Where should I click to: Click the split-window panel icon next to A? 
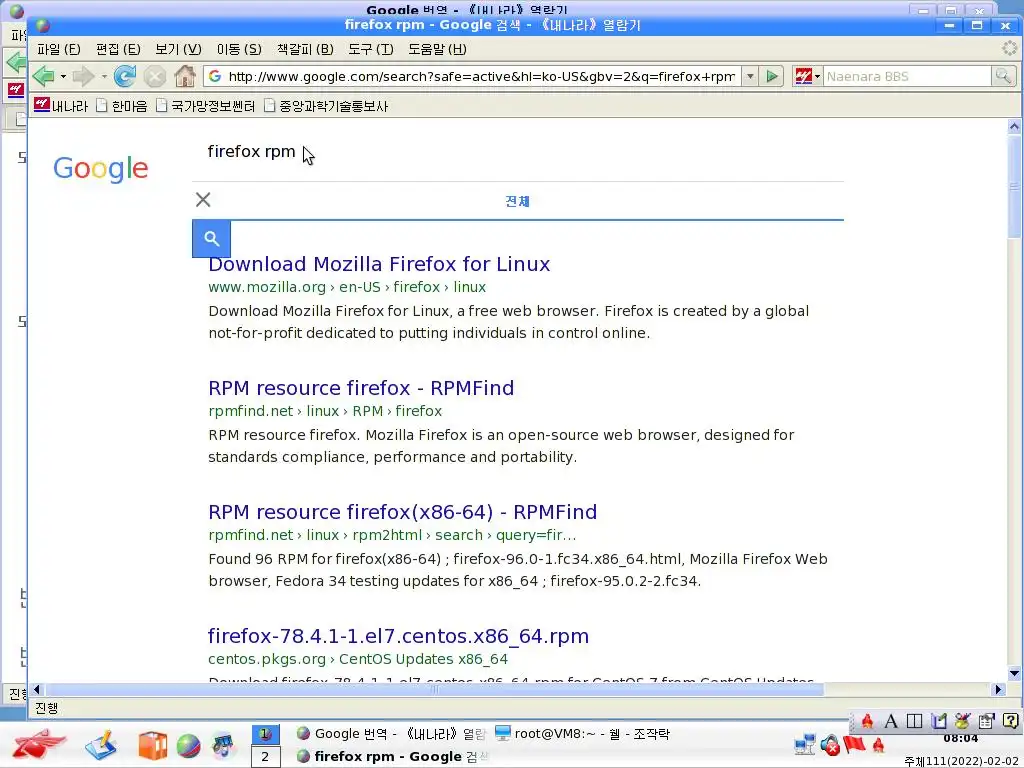(914, 721)
